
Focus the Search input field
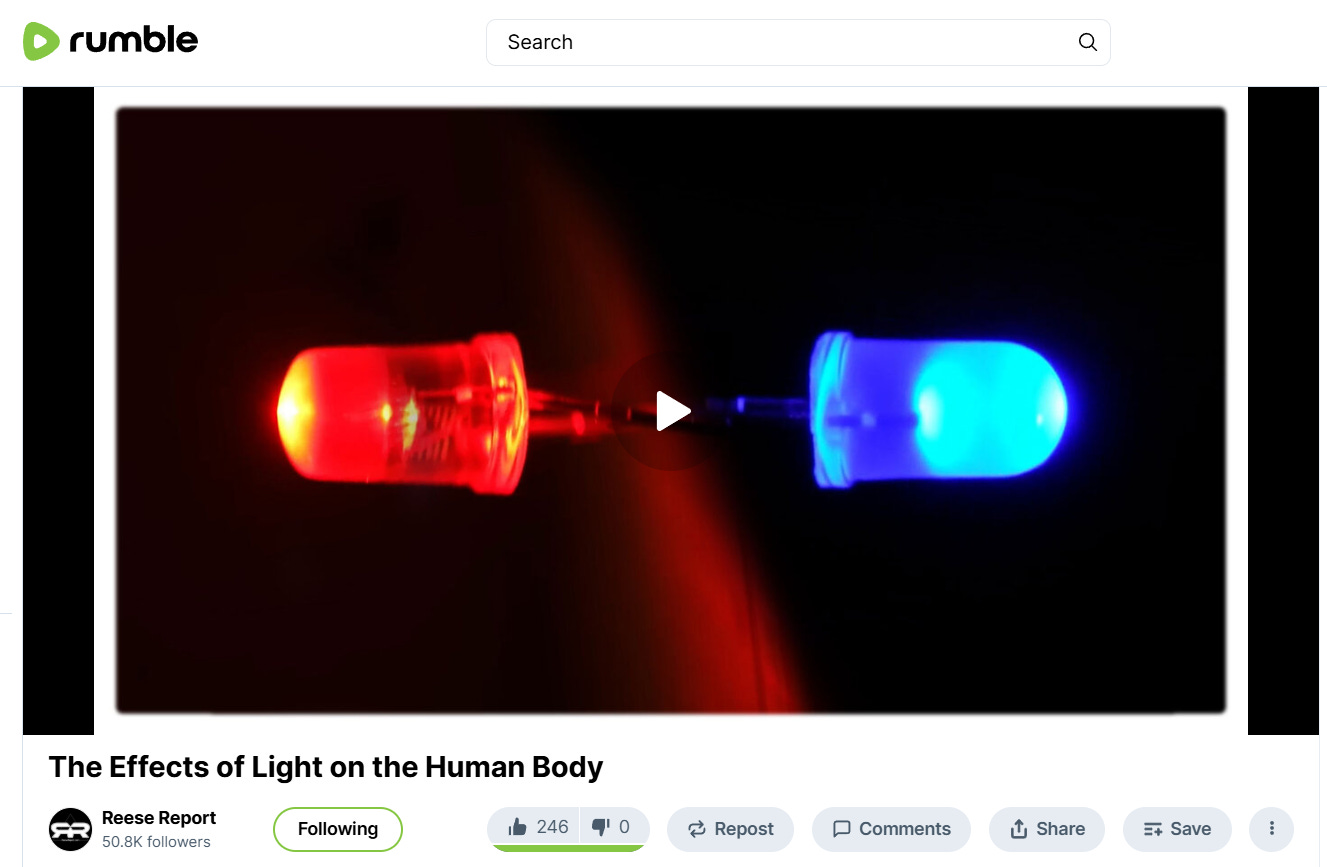click(798, 42)
